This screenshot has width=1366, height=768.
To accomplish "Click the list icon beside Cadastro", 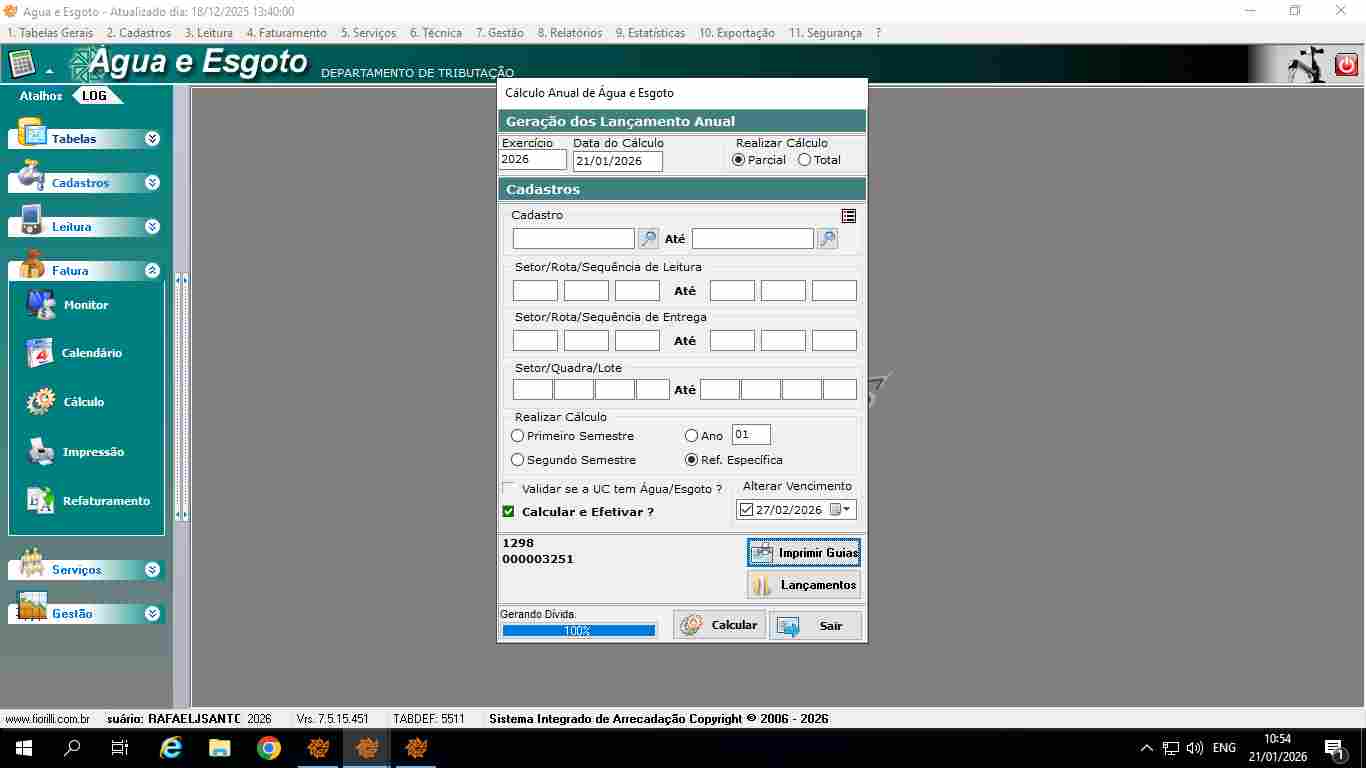I will (x=849, y=216).
